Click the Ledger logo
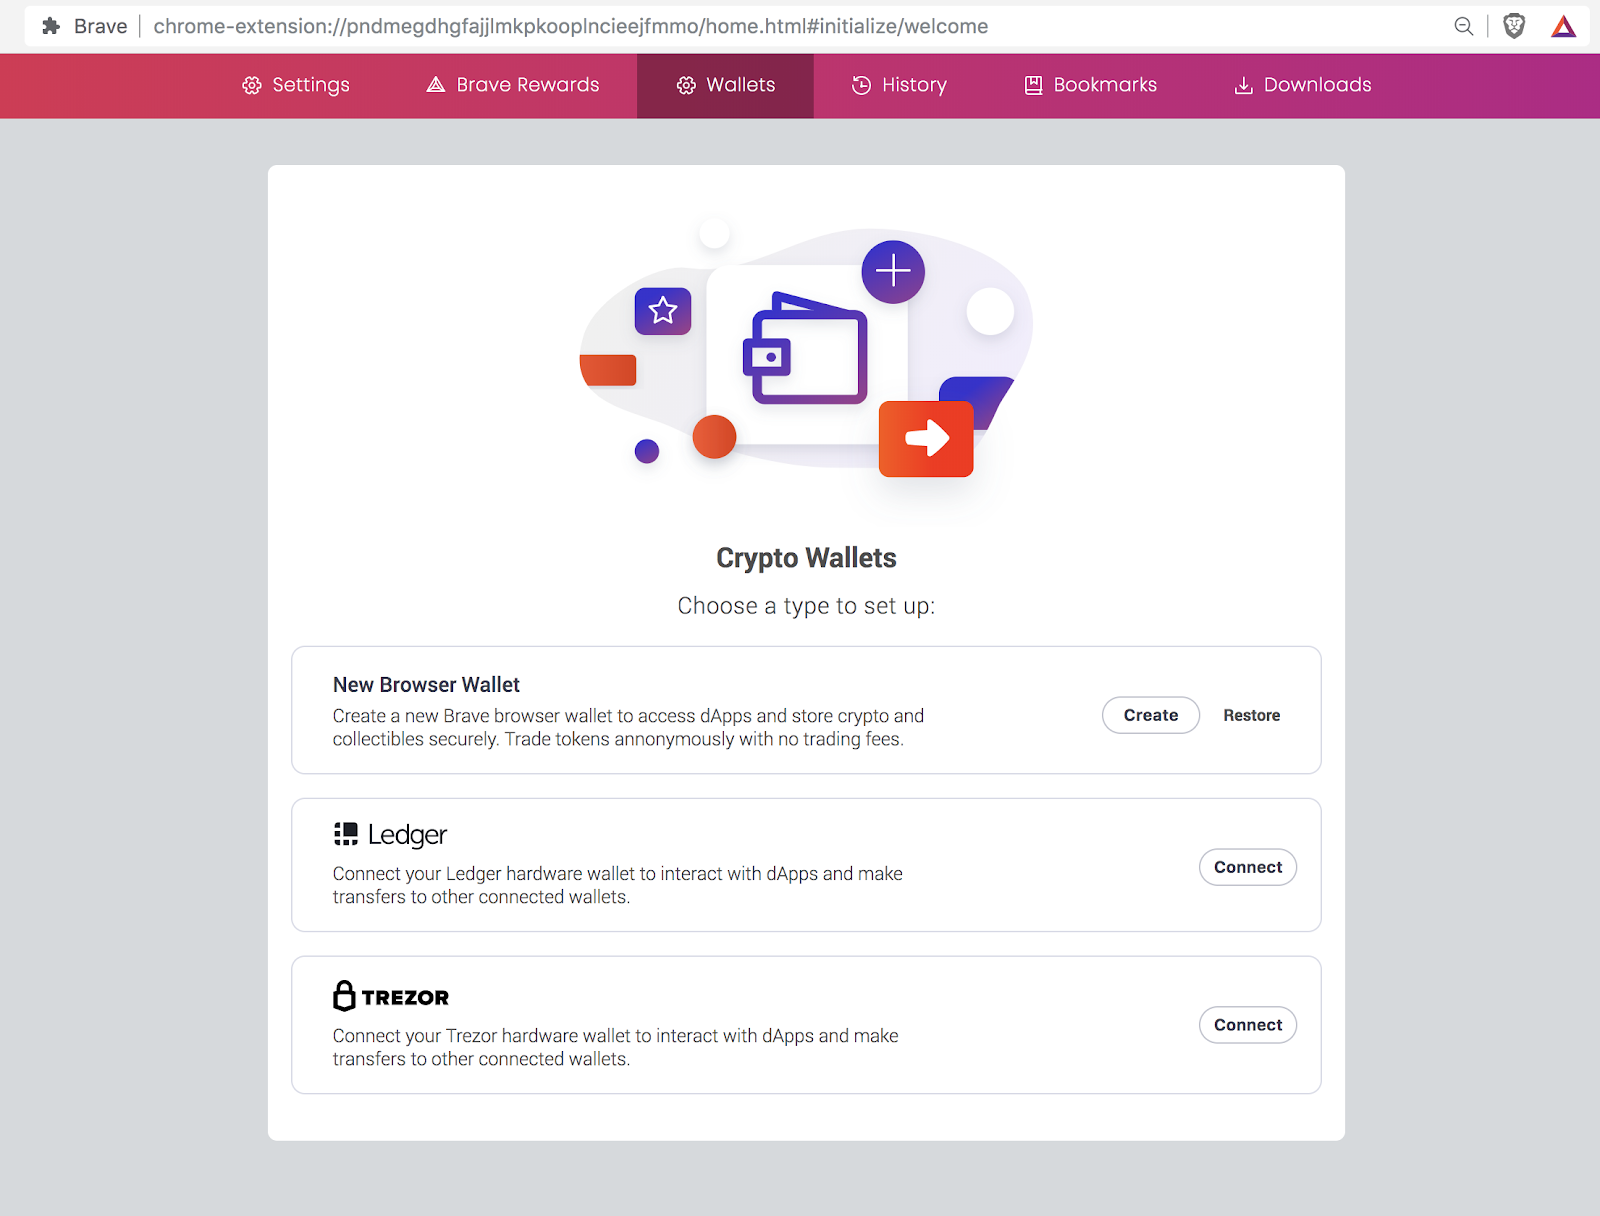 pyautogui.click(x=390, y=834)
